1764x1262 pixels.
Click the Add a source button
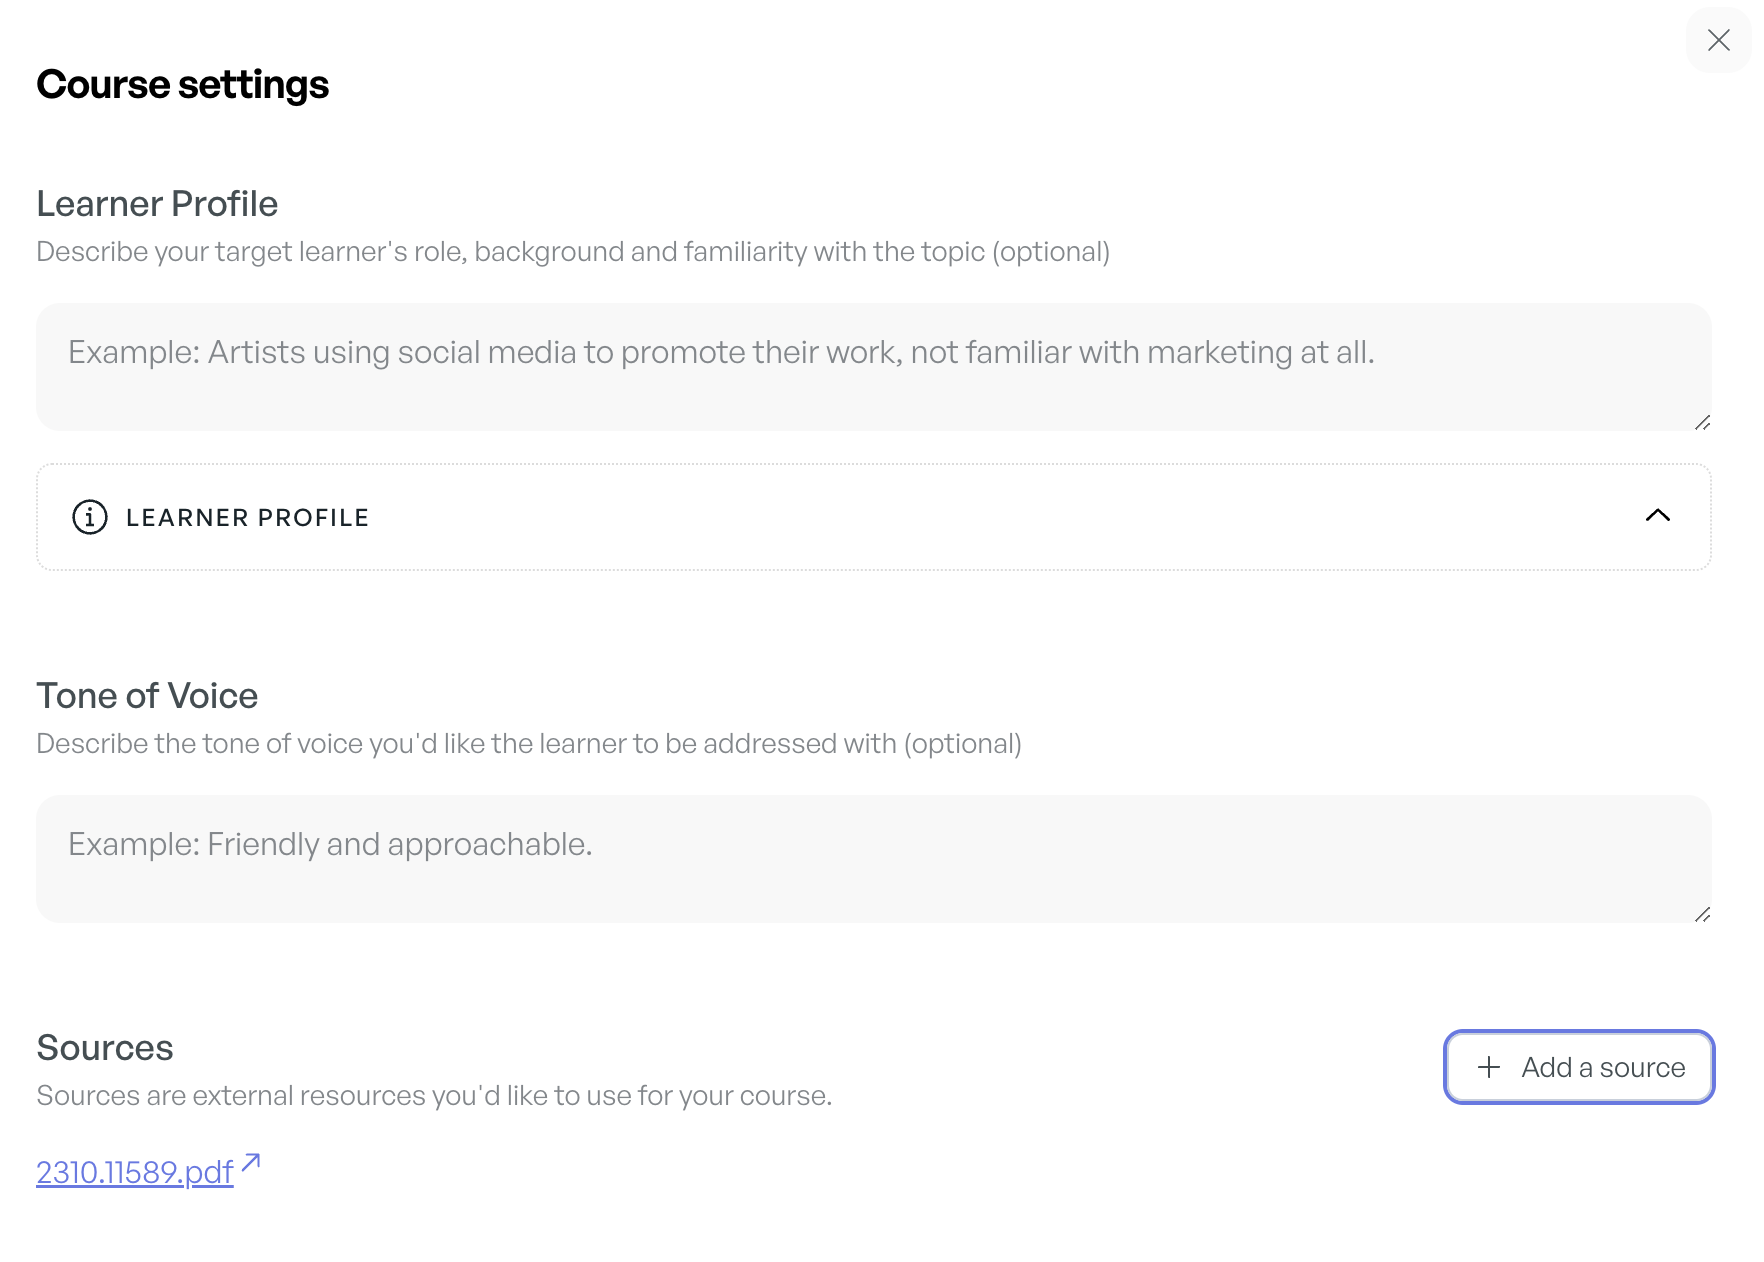pos(1579,1067)
